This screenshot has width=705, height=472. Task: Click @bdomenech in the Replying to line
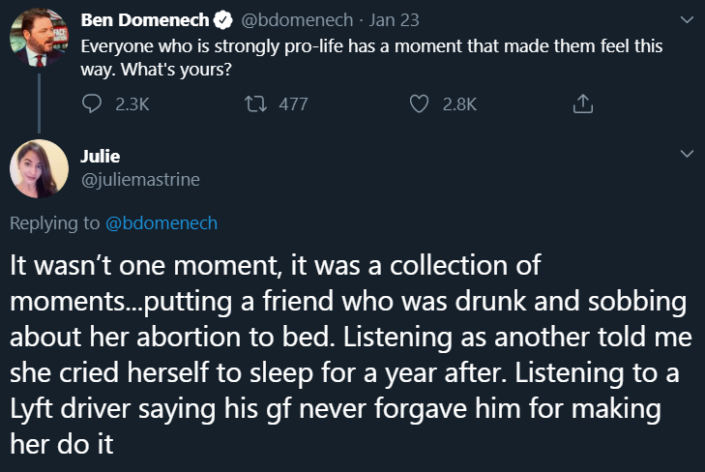[x=160, y=223]
